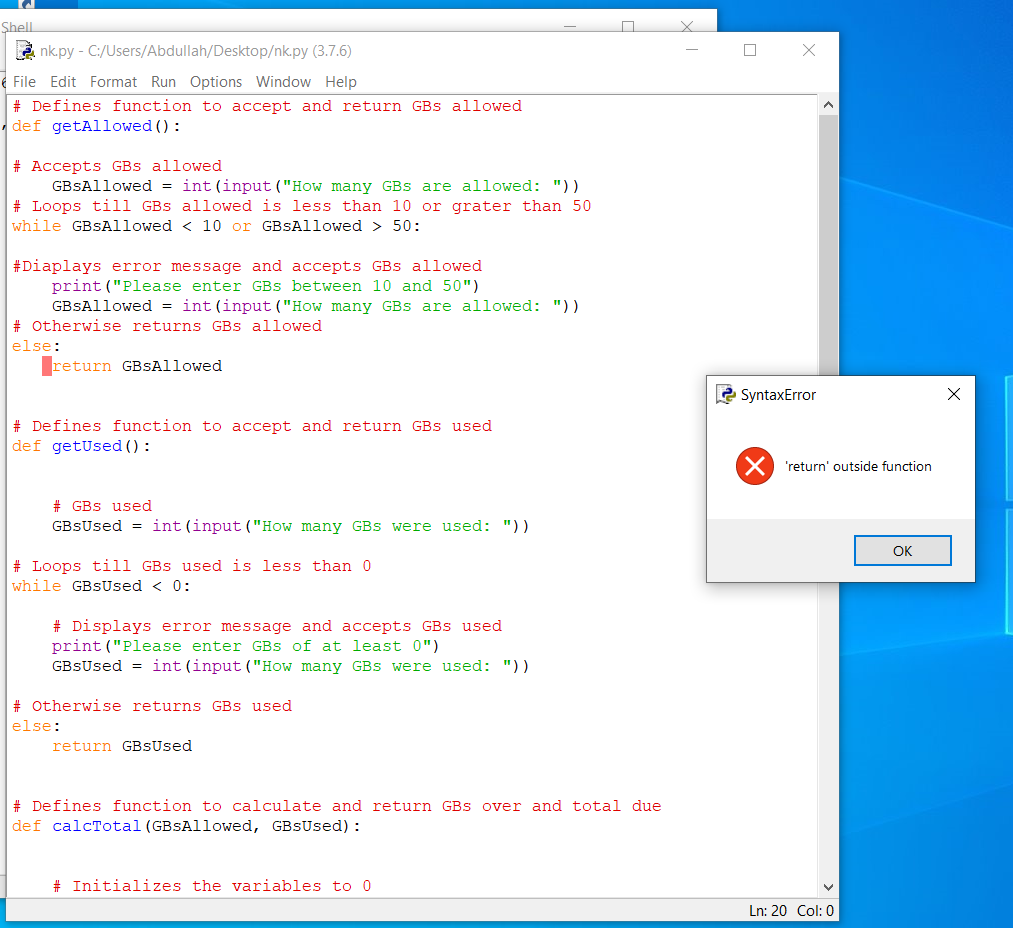Click the IDLE Python icon in the title bar
1013x928 pixels.
click(x=24, y=50)
